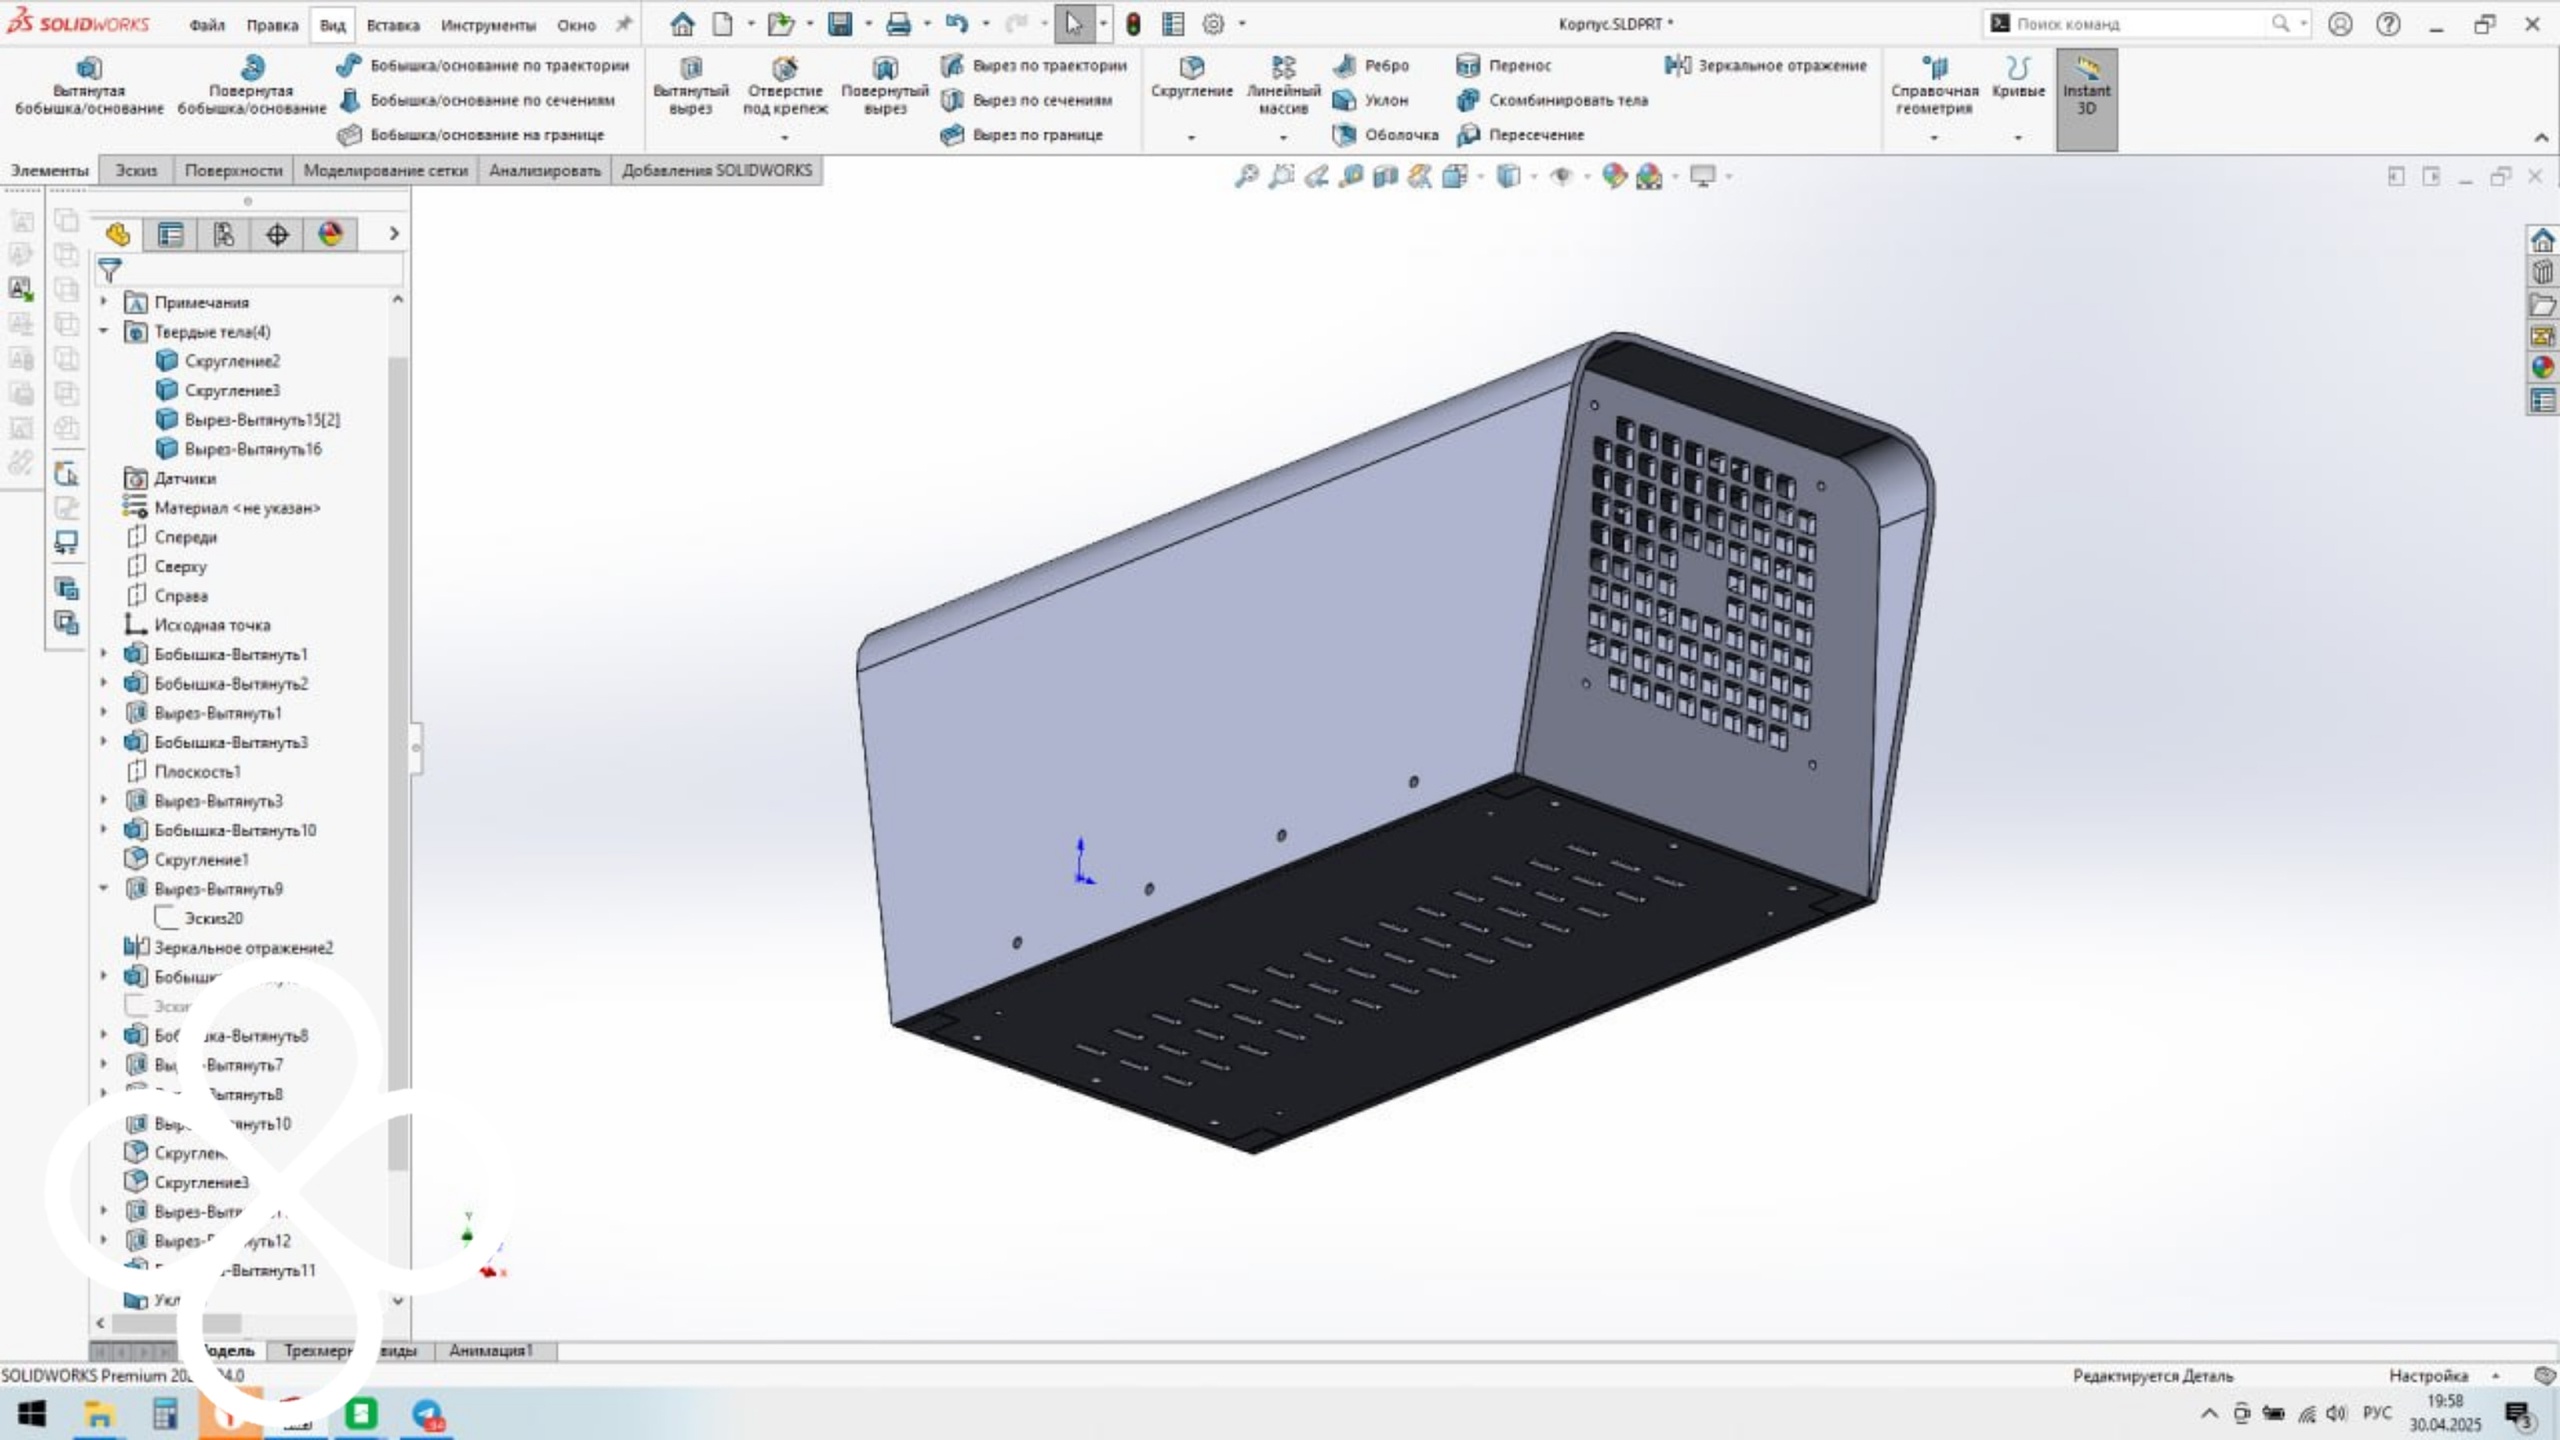This screenshot has width=2560, height=1440.
Task: Select the Линейный массив tool
Action: pos(1283,86)
